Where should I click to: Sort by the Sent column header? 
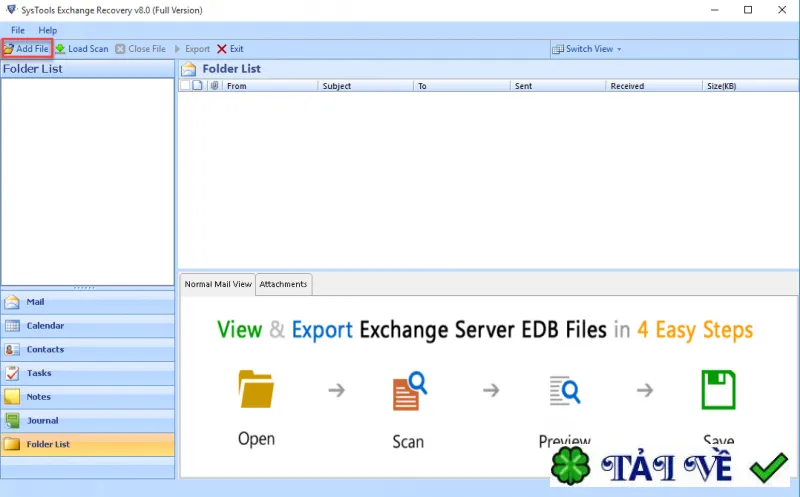[x=558, y=86]
